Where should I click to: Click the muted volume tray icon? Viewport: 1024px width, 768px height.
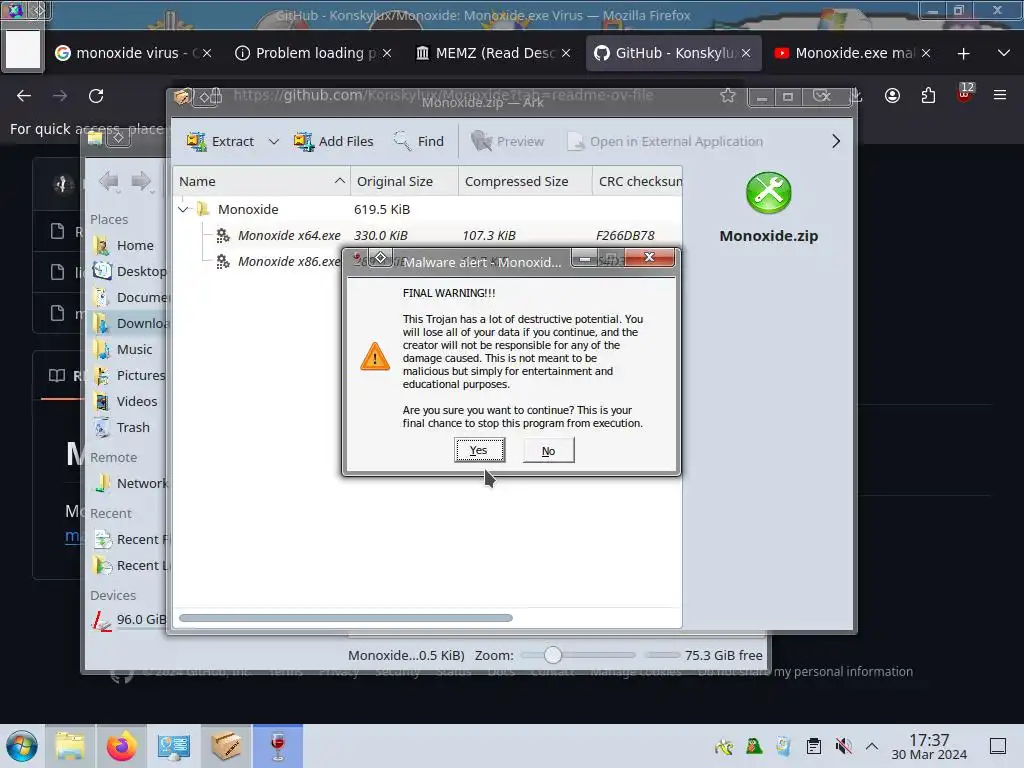pos(844,746)
